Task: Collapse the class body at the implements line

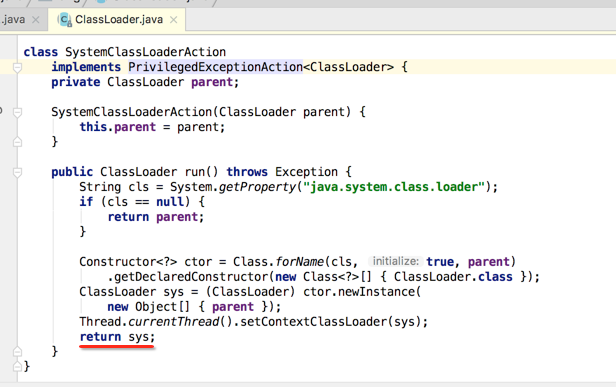Action: tap(17, 68)
